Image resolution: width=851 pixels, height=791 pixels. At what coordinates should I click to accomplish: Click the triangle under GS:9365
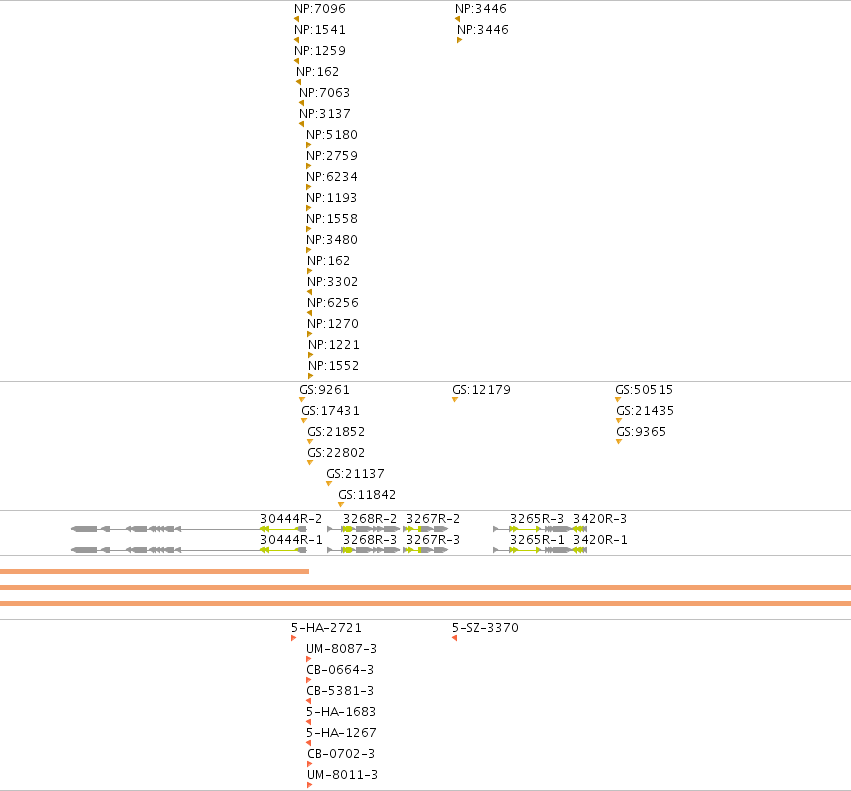tap(619, 442)
